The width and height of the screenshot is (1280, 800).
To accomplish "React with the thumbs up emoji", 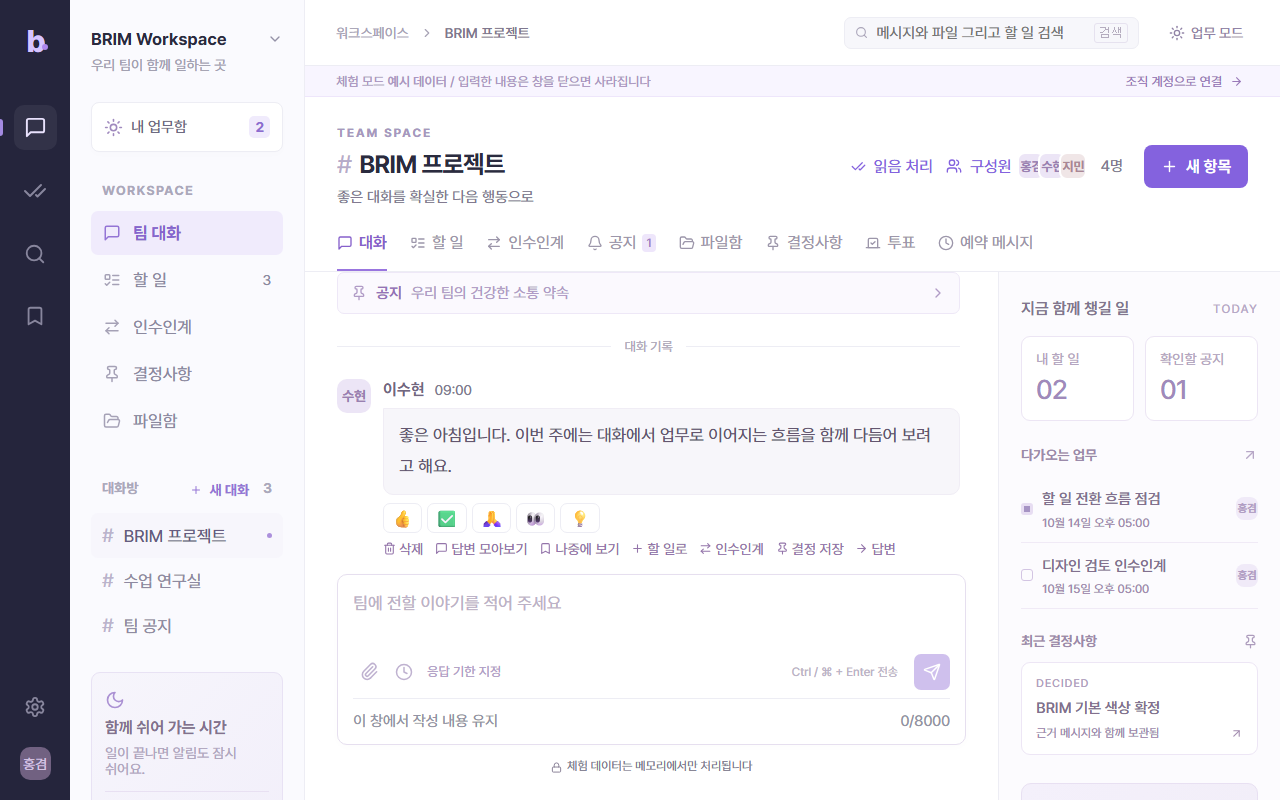I will tap(403, 518).
